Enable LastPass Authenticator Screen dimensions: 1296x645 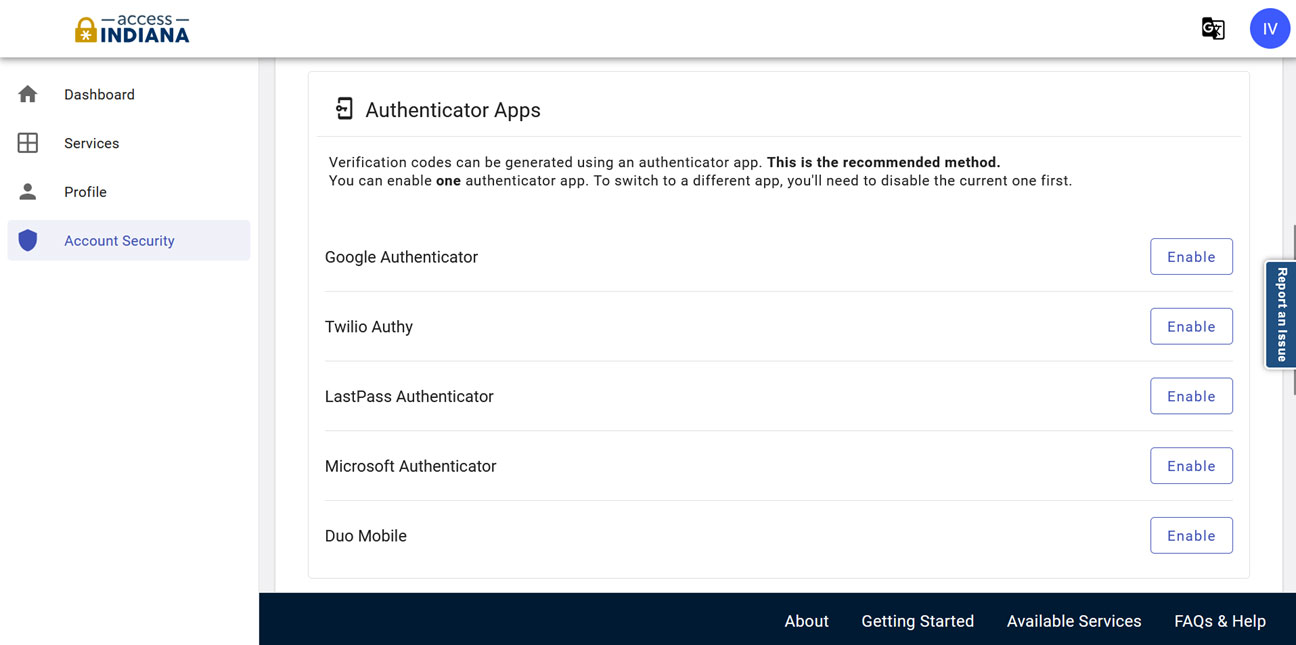pyautogui.click(x=1191, y=396)
